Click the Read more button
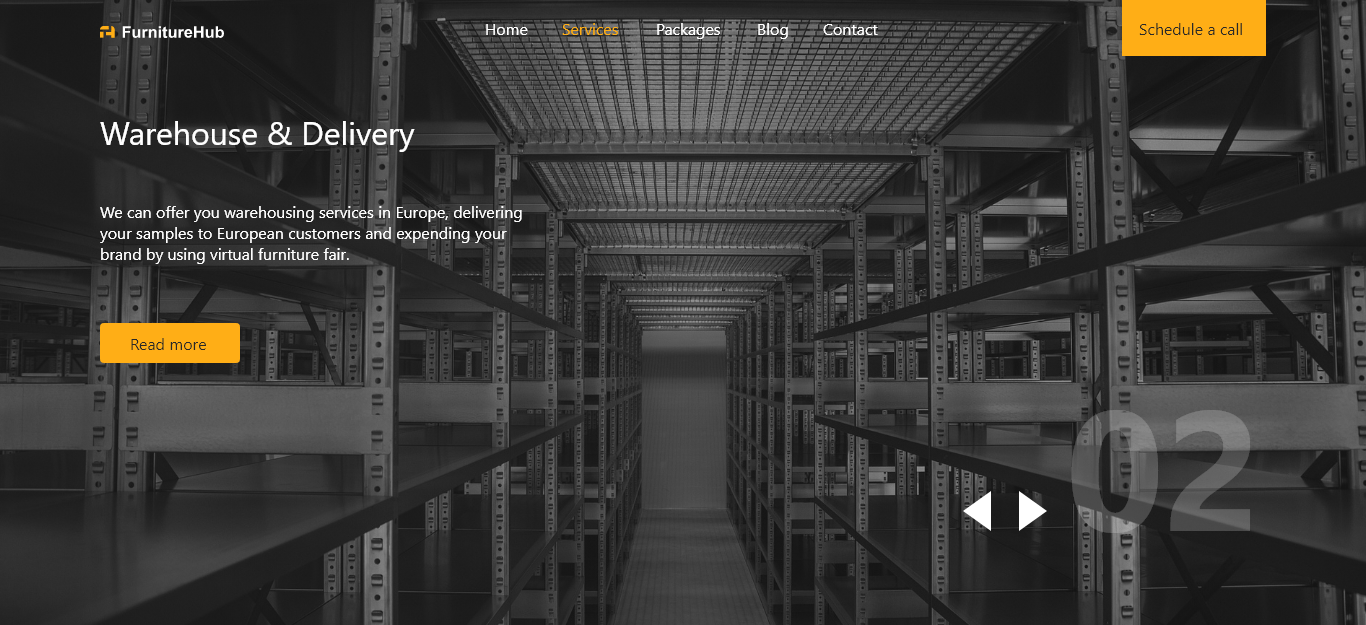 [169, 344]
